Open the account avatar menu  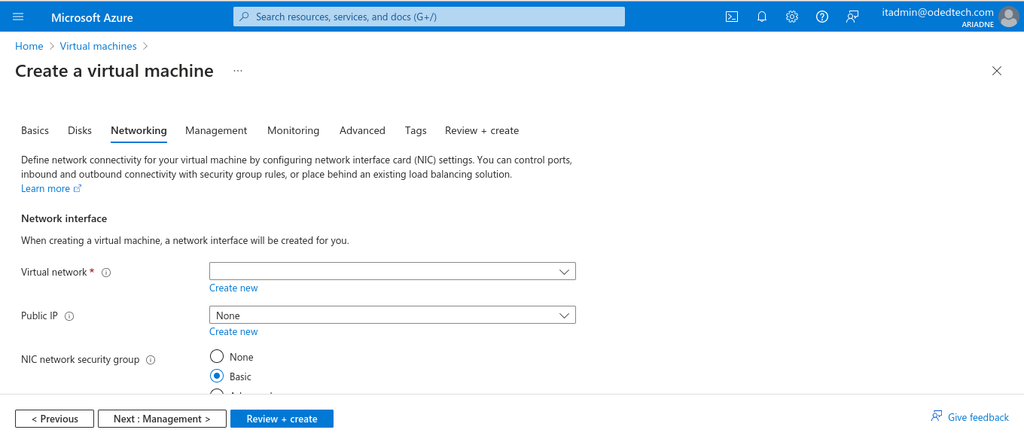[1008, 17]
